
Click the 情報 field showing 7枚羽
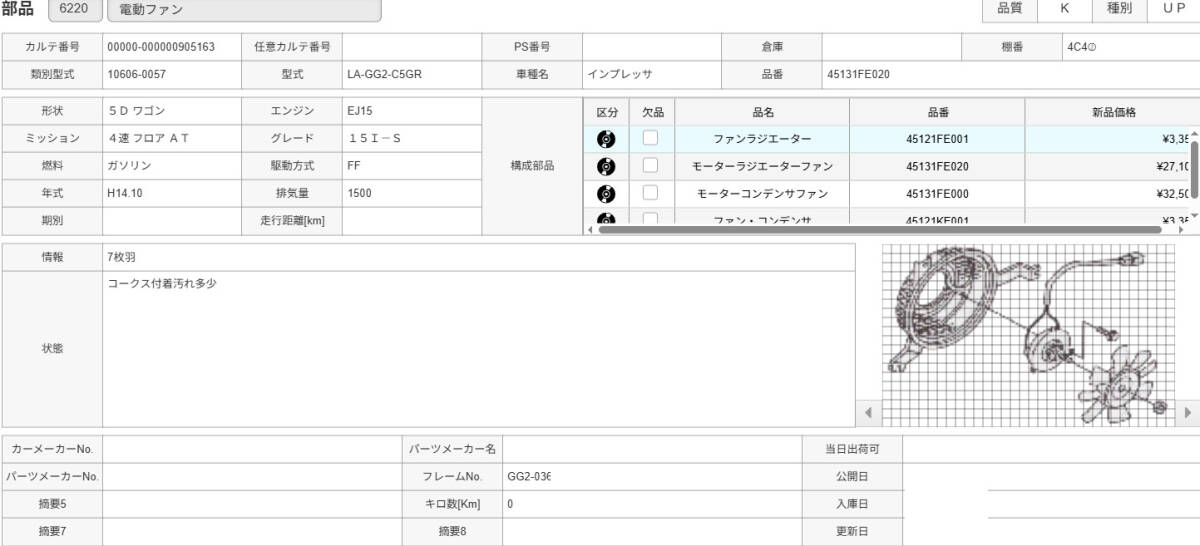tap(479, 257)
